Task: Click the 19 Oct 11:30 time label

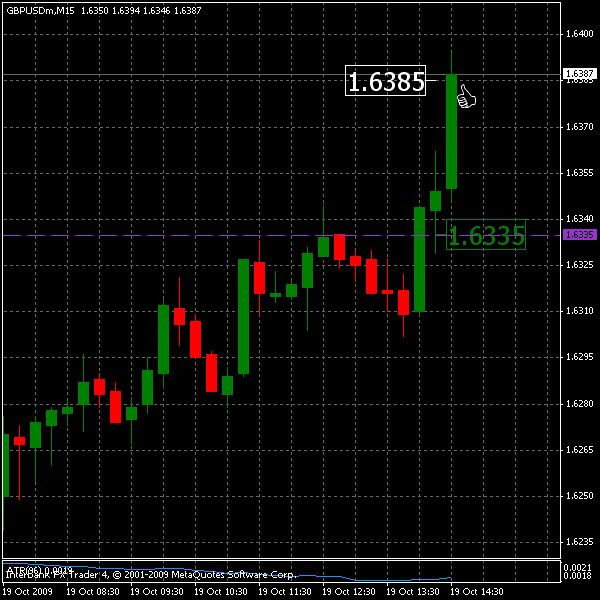Action: coord(285,592)
